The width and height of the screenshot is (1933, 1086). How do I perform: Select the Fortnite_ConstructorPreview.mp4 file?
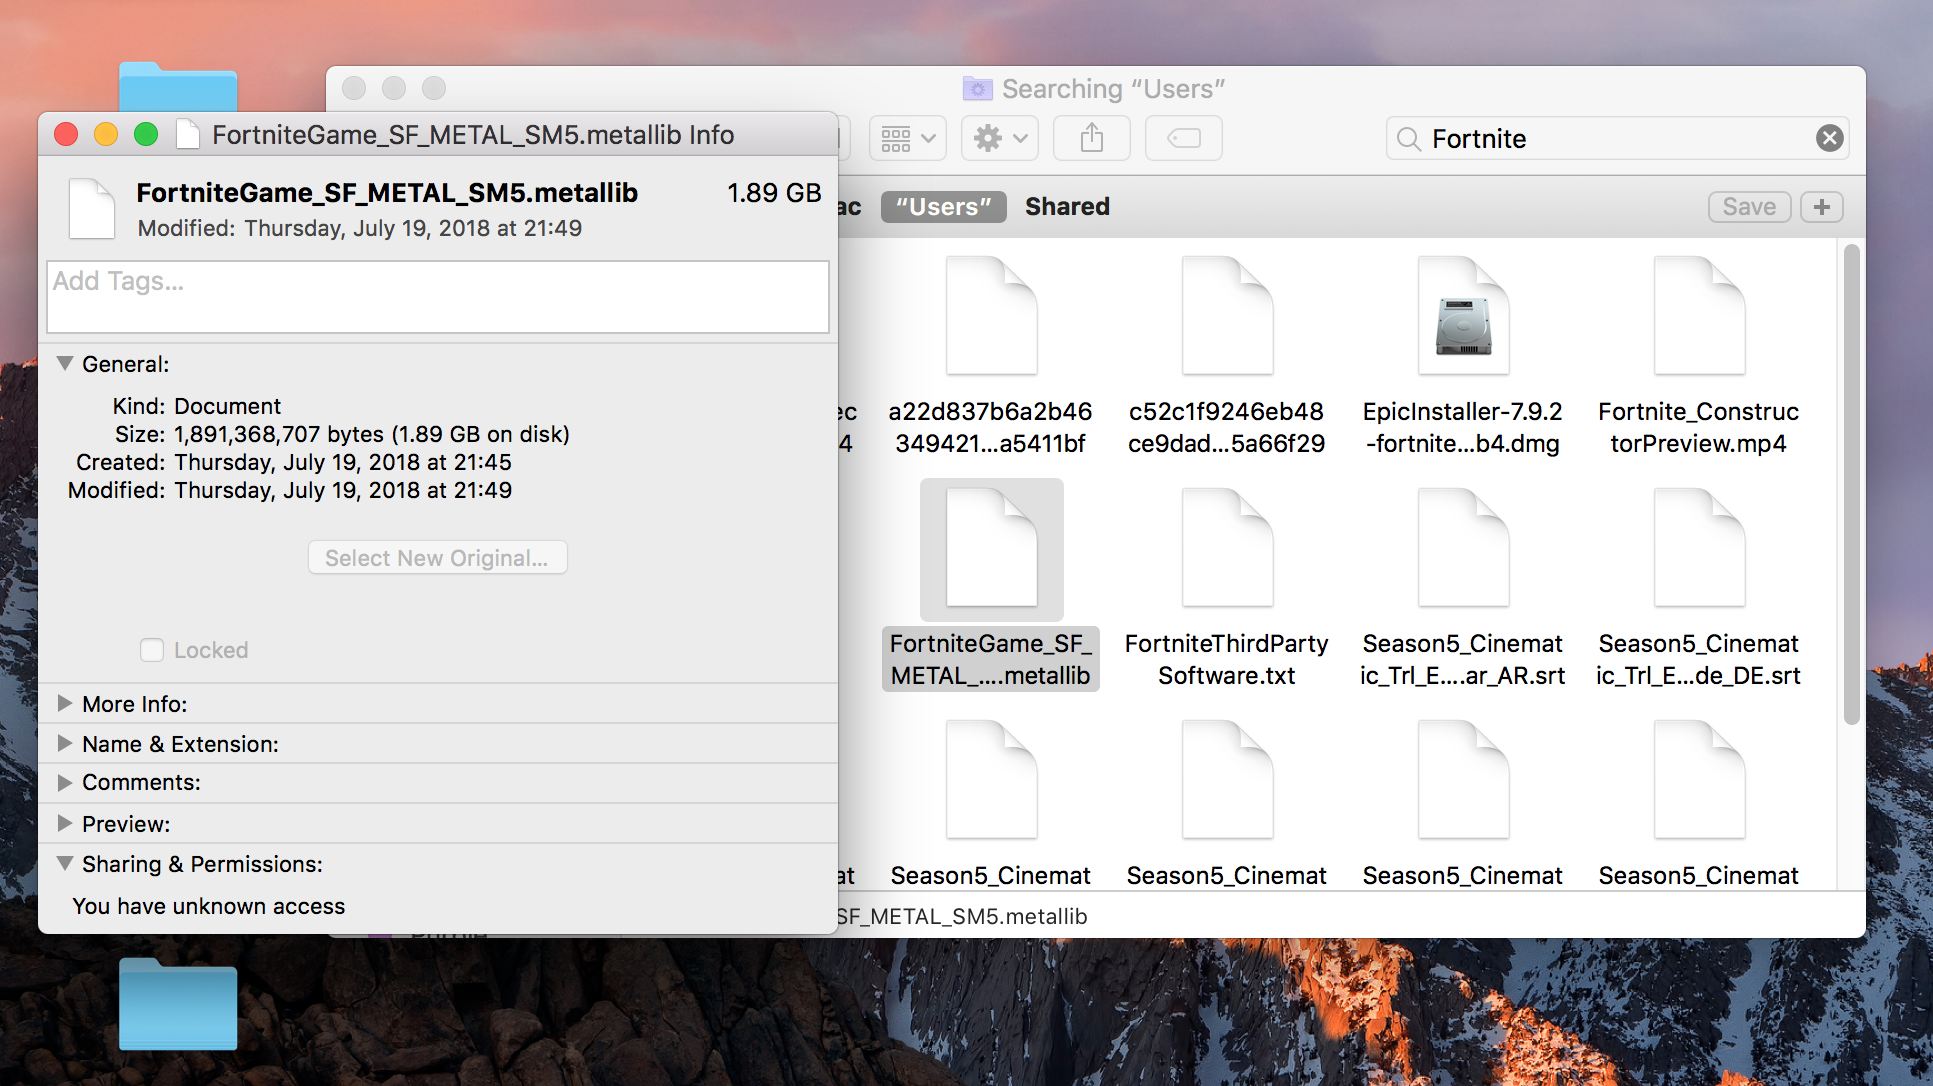(1698, 317)
